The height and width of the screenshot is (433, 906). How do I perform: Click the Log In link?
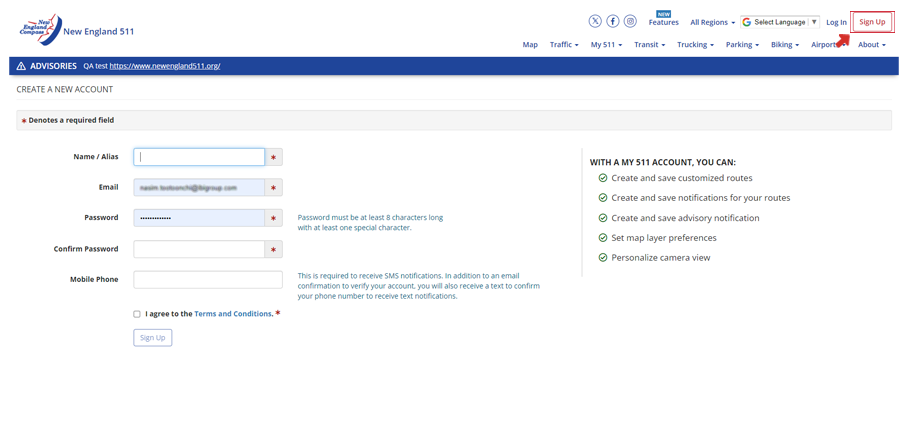pos(836,22)
